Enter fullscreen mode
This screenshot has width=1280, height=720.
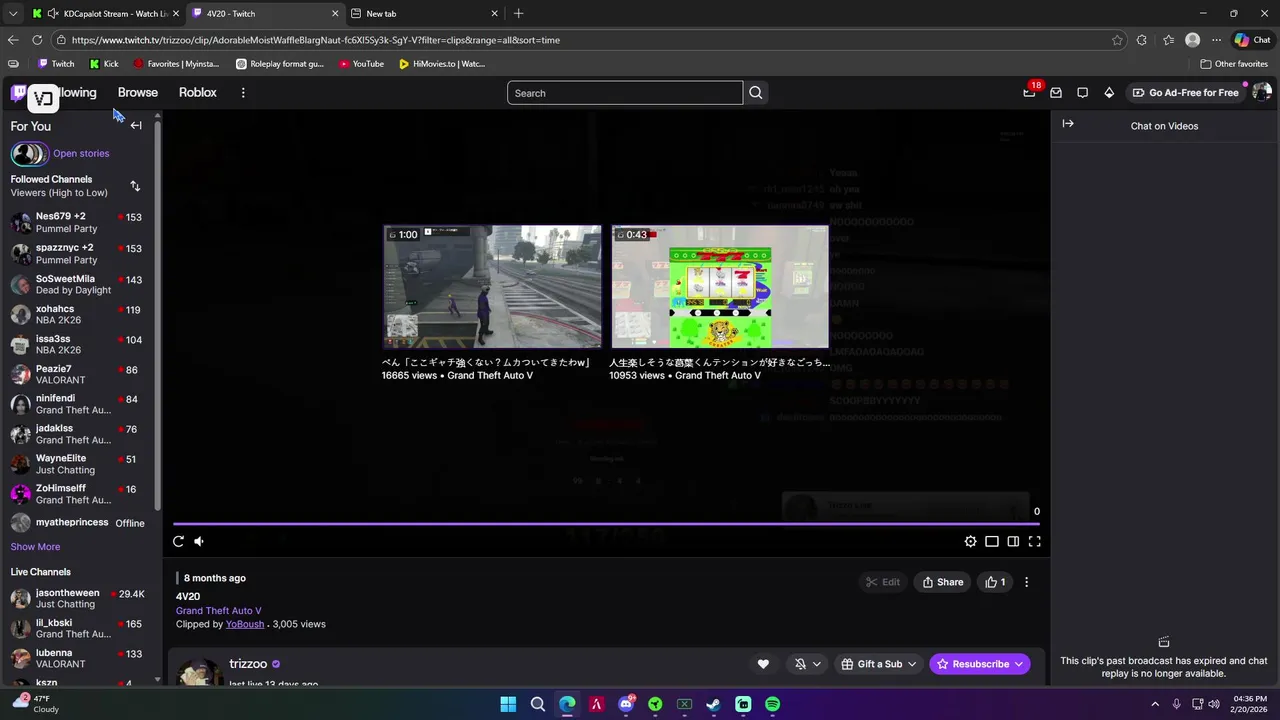[1035, 541]
